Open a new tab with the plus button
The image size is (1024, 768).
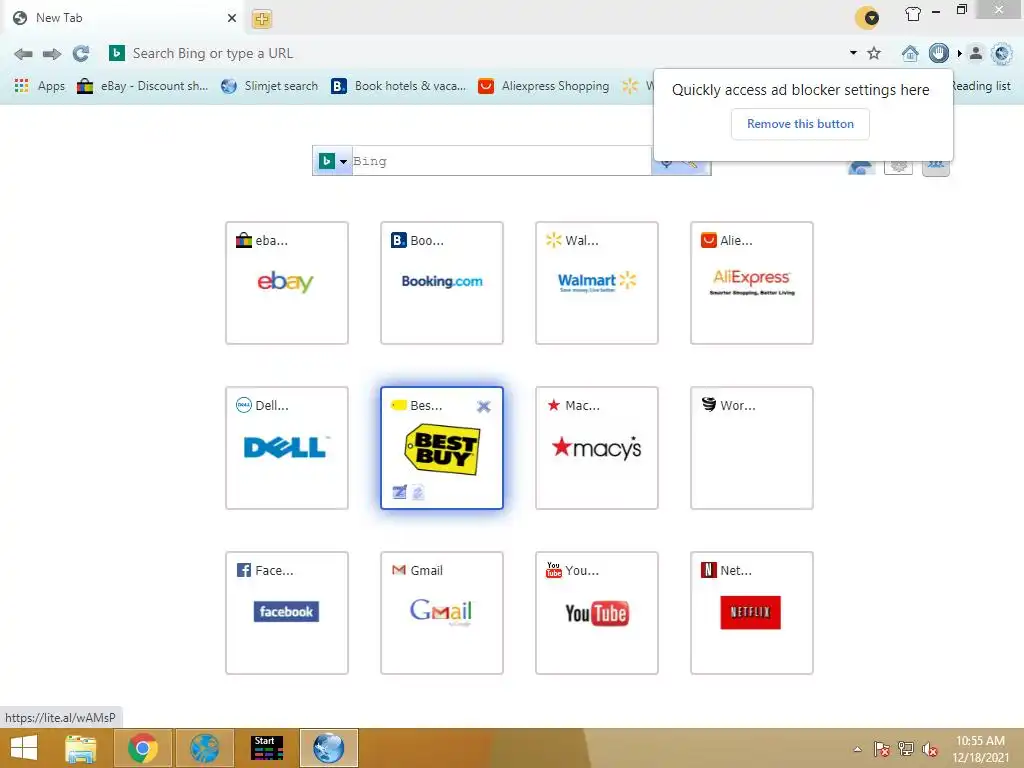click(x=261, y=19)
